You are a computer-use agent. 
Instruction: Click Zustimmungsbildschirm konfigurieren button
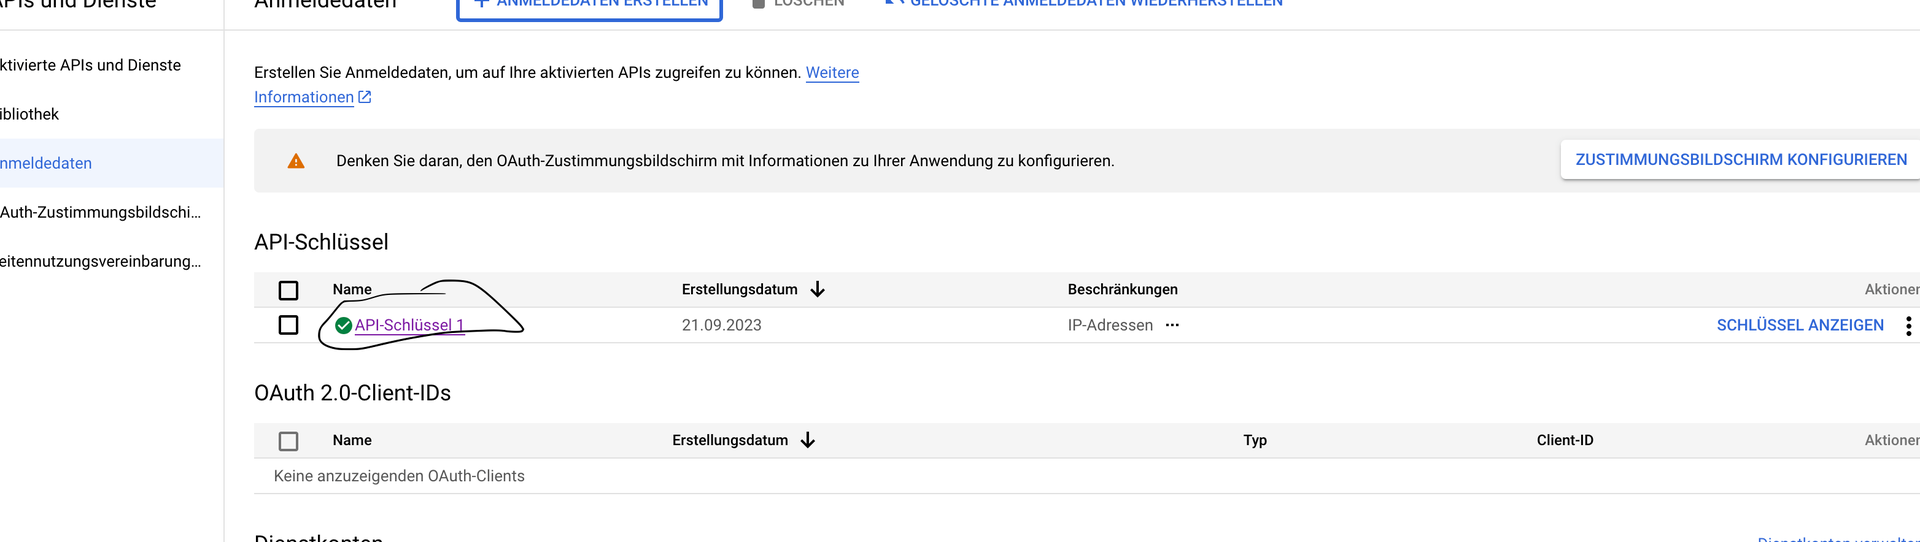[x=1740, y=160]
